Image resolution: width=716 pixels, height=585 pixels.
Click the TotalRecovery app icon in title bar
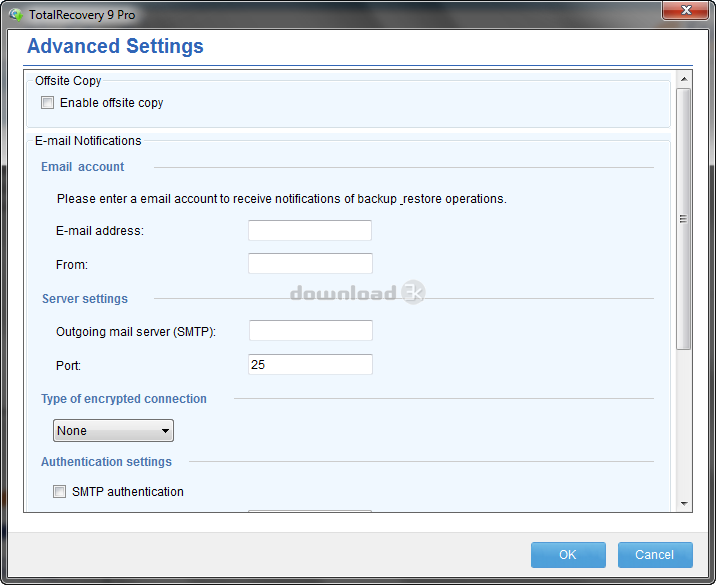pos(15,15)
